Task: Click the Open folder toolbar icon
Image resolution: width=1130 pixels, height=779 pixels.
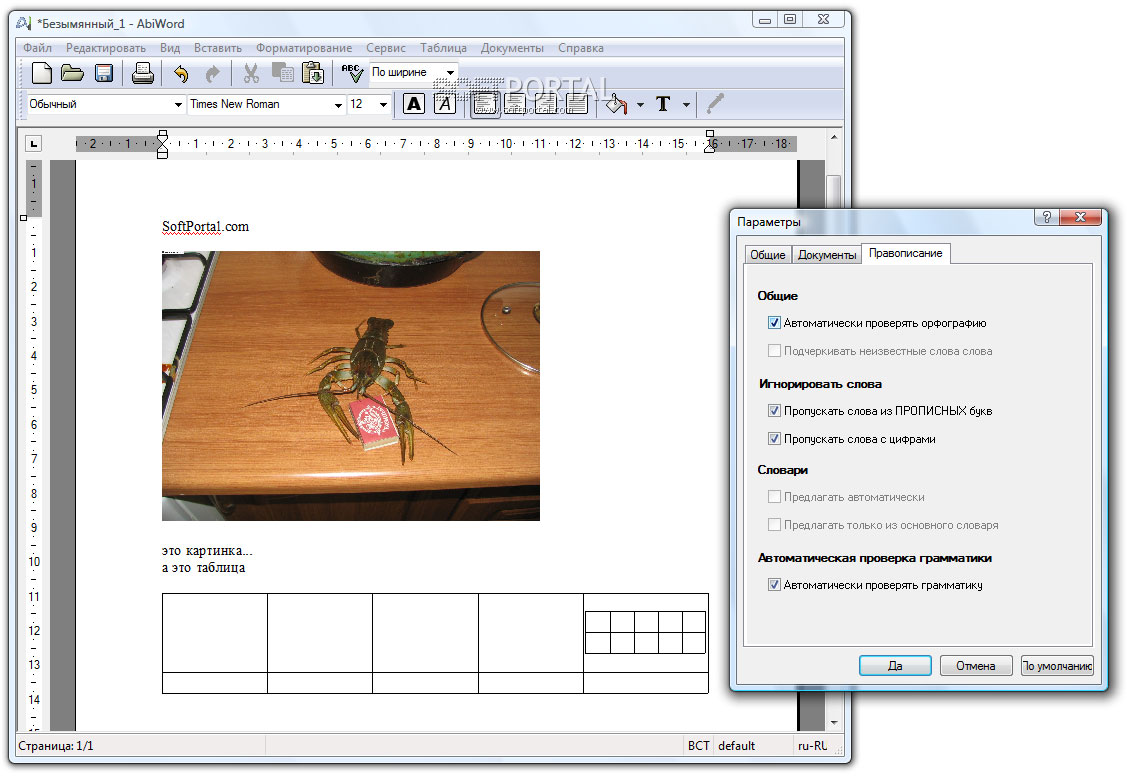Action: [72, 73]
